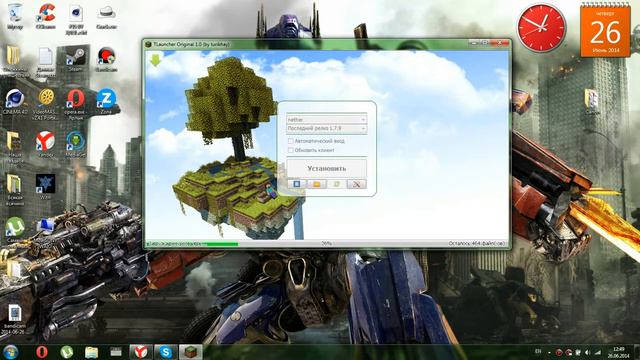This screenshot has height=360, width=640.
Task: Click the blue support icon button in TLauncher
Action: [x=297, y=184]
